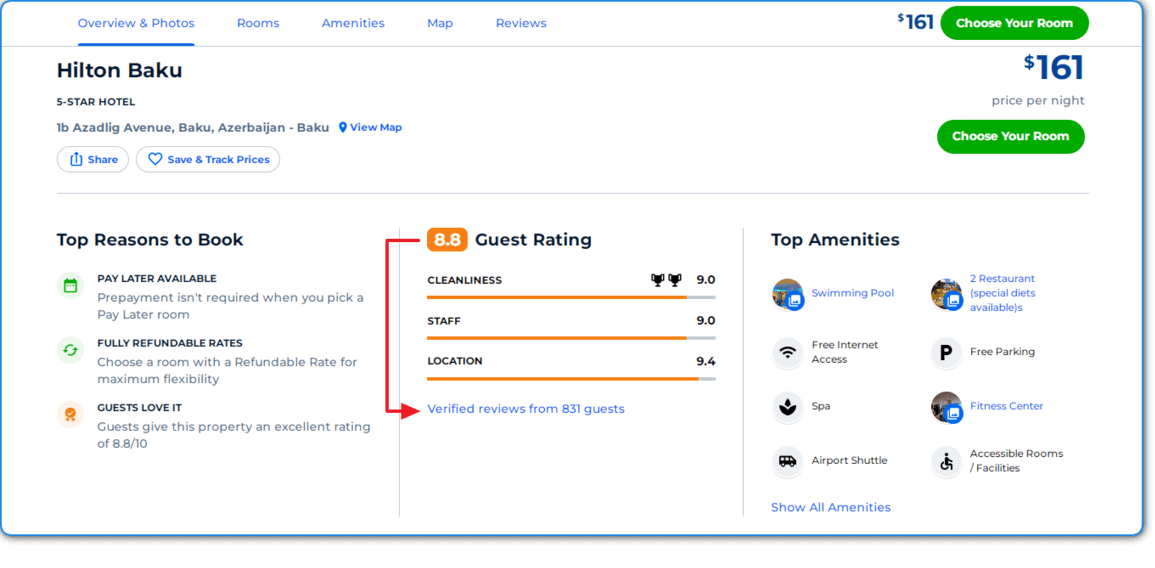1155x568 pixels.
Task: Click the Hilton Baku hotel title
Action: [x=119, y=71]
